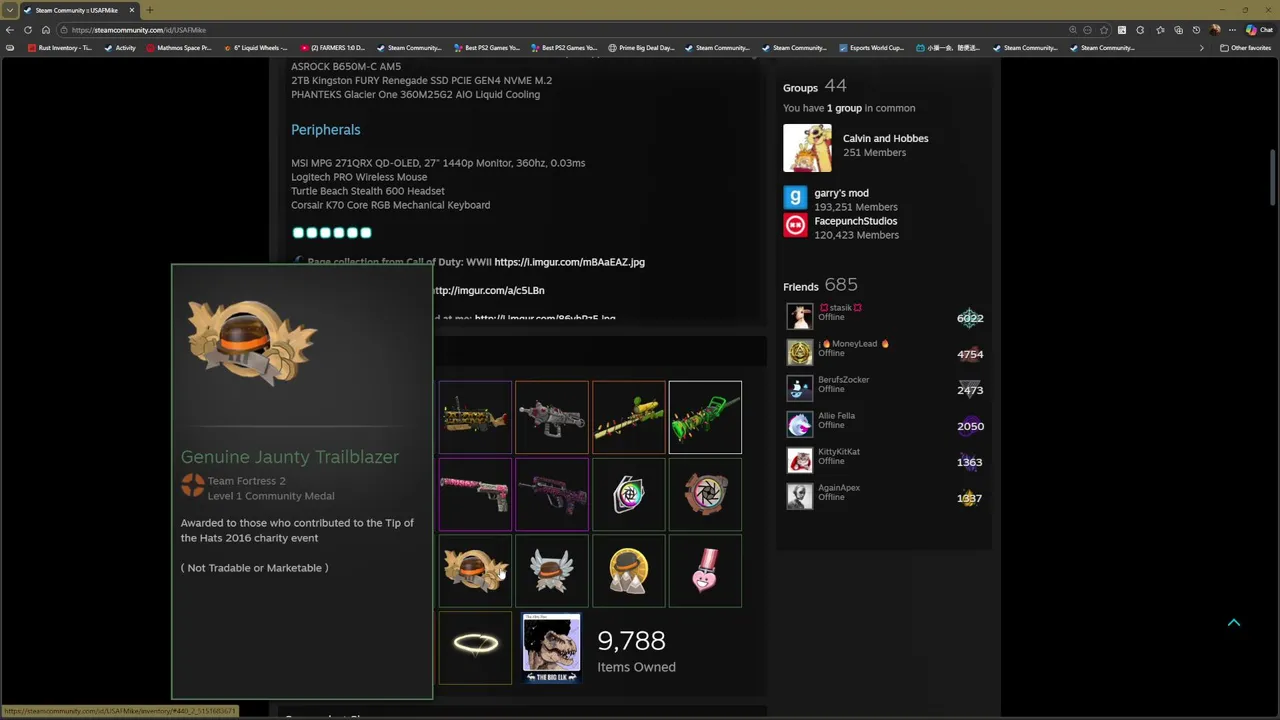1280x720 pixels.
Task: Open The Big Elk dinosaur item
Action: [x=552, y=648]
